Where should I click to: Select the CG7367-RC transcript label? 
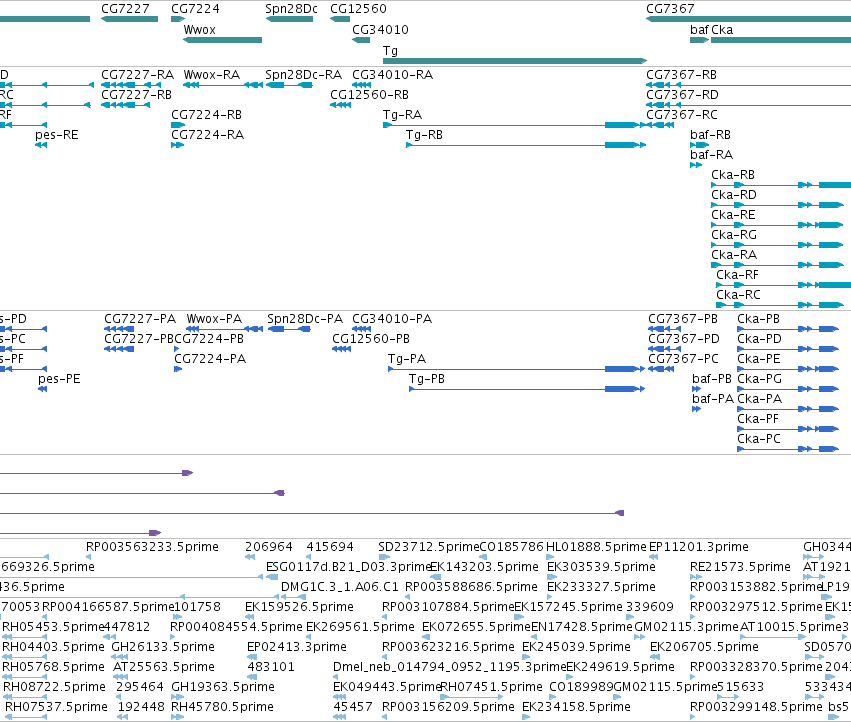[682, 115]
